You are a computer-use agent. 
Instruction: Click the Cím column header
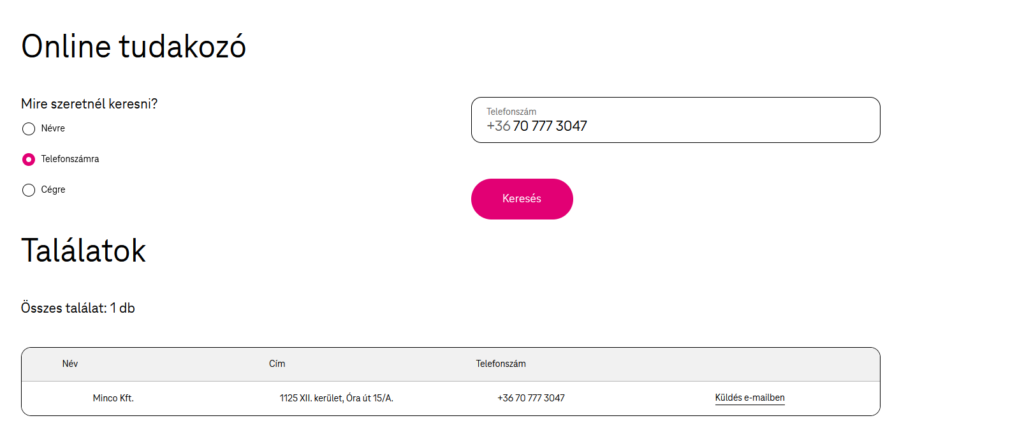tap(277, 364)
